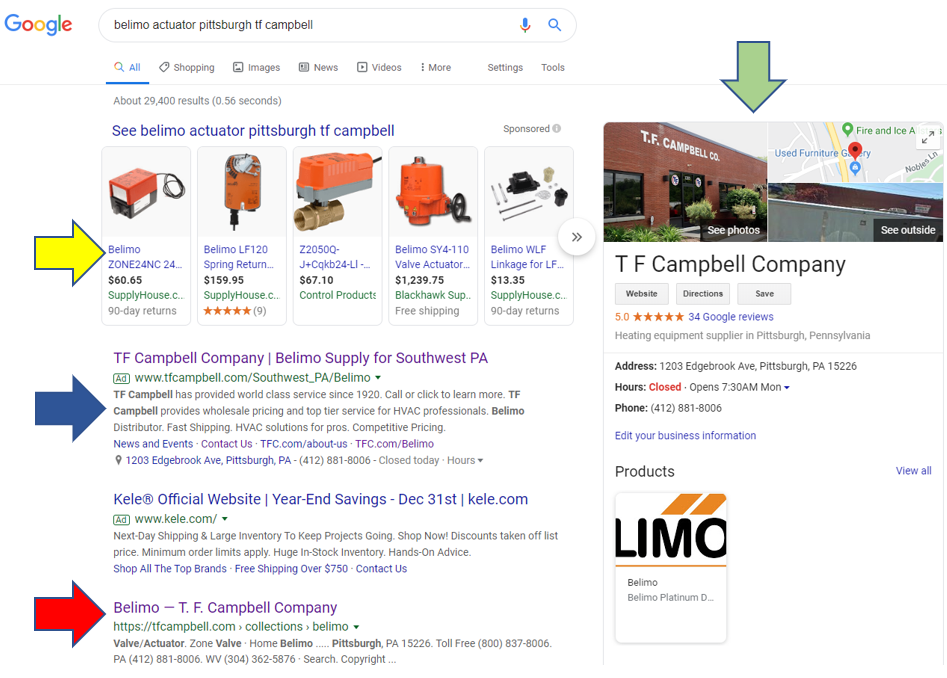
Task: Switch to the Images tab
Action: coord(257,68)
